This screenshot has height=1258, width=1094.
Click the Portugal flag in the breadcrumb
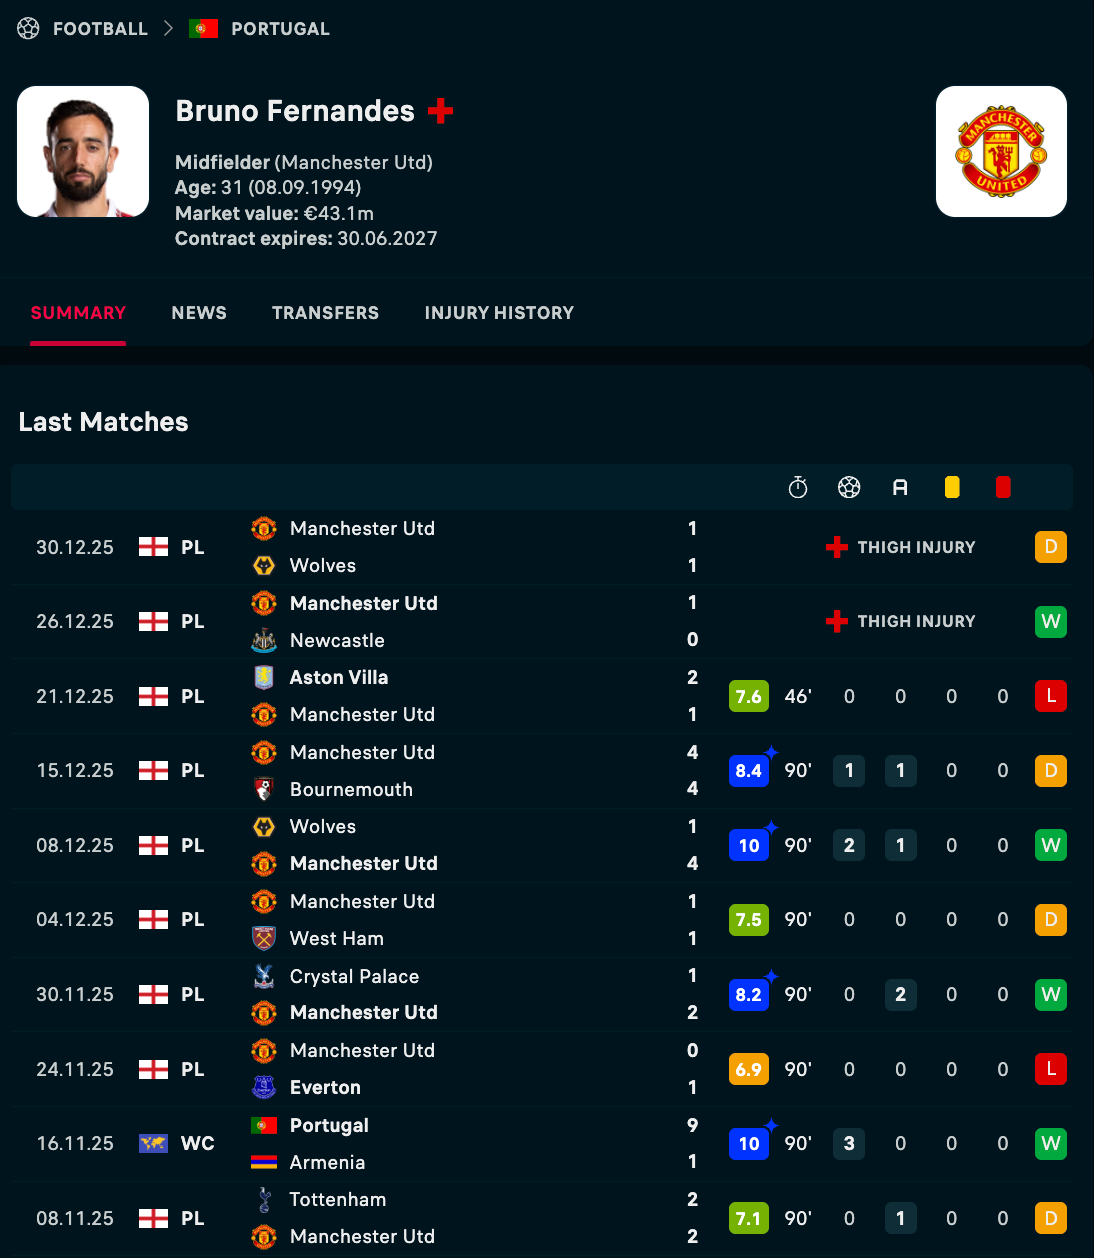(203, 29)
